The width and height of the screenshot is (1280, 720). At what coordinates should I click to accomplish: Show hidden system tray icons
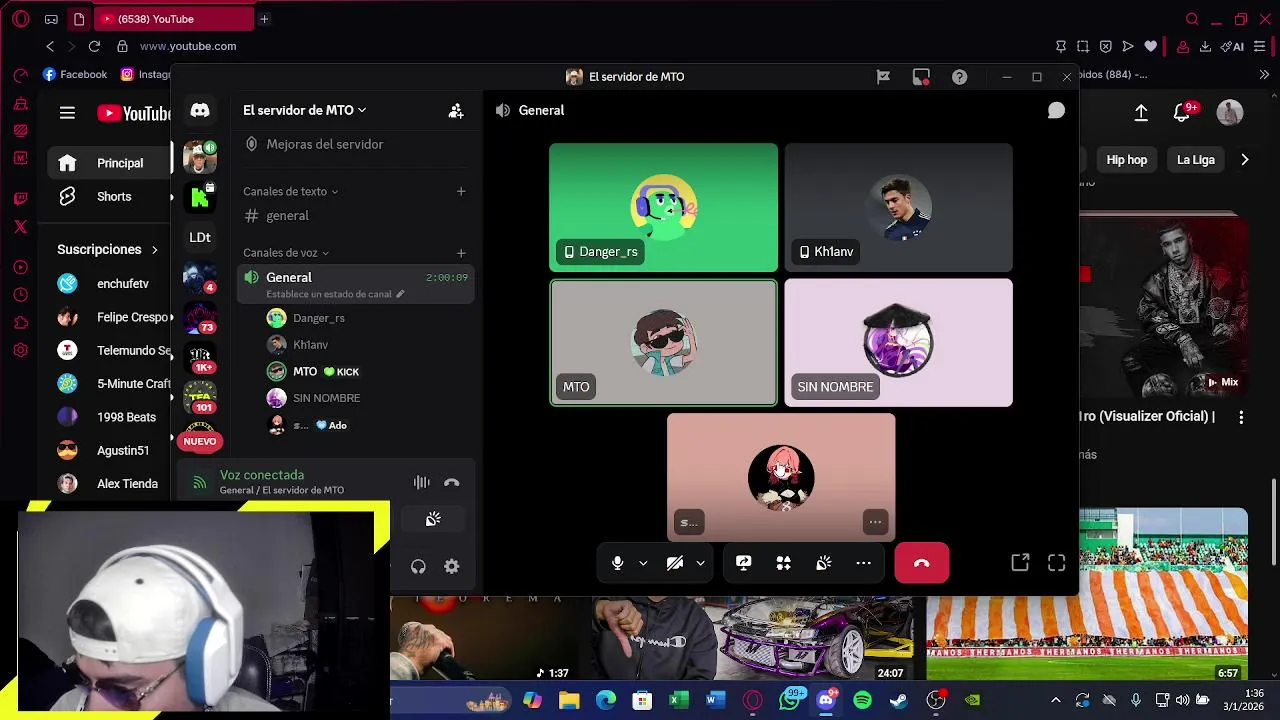click(1055, 700)
